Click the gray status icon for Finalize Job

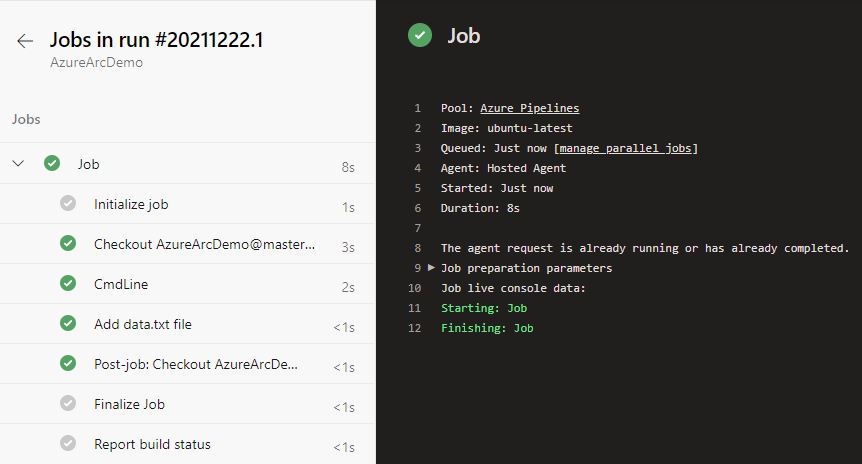(68, 404)
